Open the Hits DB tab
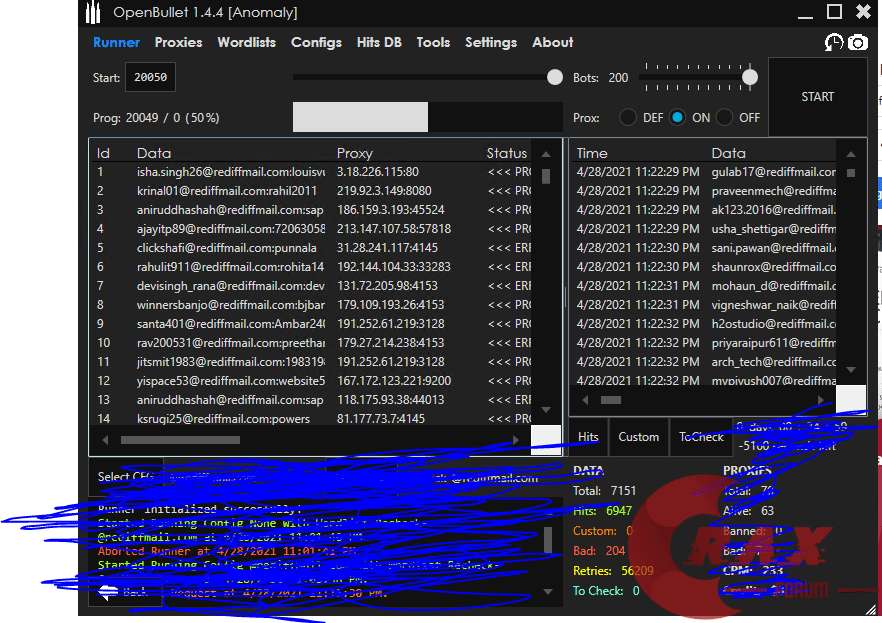Screen dimensions: 882x623 pyautogui.click(x=379, y=42)
